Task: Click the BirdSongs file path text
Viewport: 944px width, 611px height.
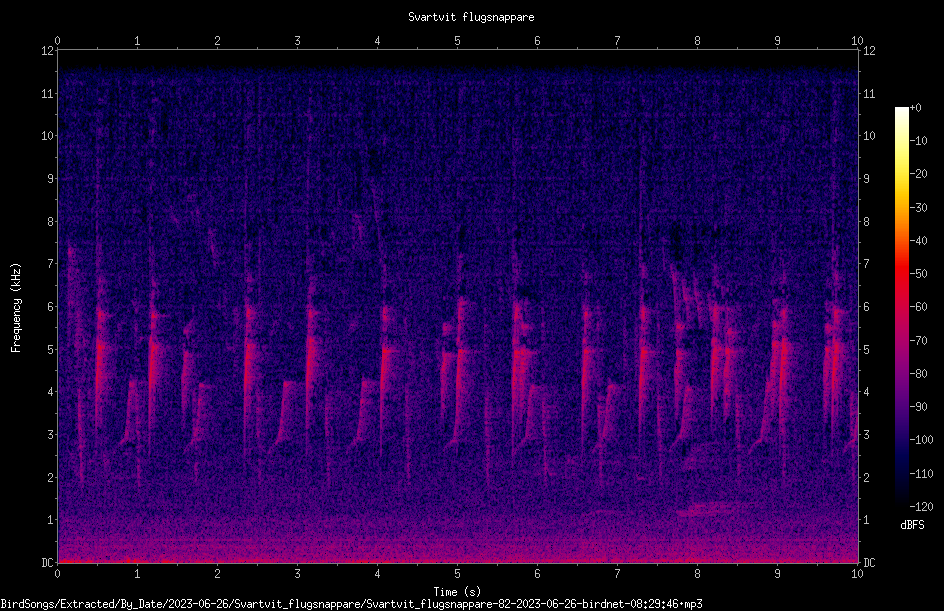Action: [352, 604]
